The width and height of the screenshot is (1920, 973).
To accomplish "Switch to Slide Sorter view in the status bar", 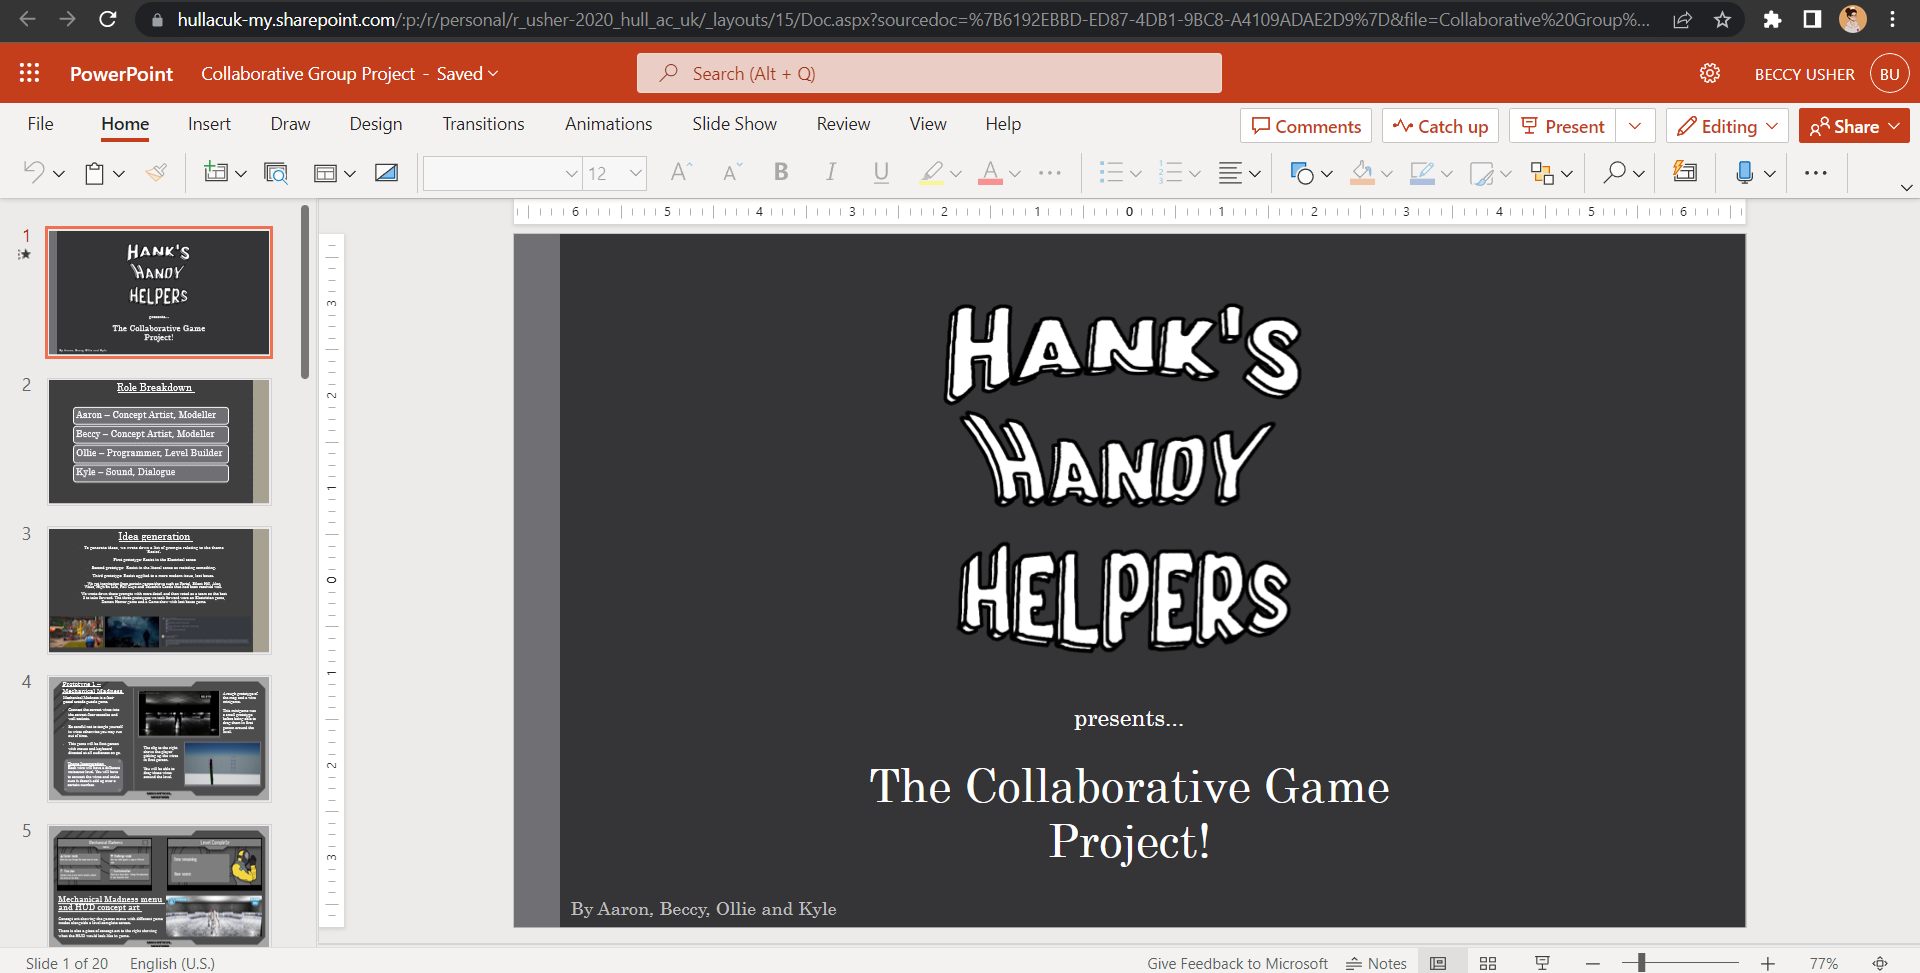I will 1488,963.
